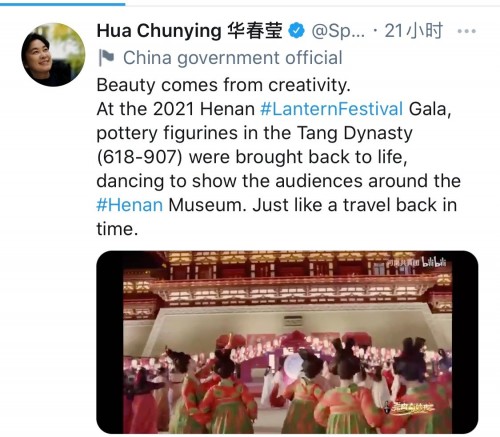The height and width of the screenshot is (437, 500).
Task: Open the 21小时 timestamp
Action: (x=413, y=31)
